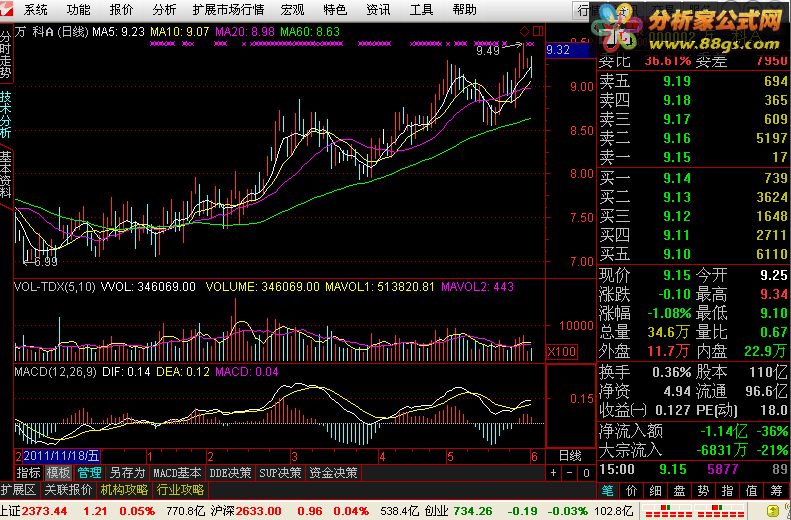Click the diamond marker icon above chart
791x520 pixels.
(525, 32)
